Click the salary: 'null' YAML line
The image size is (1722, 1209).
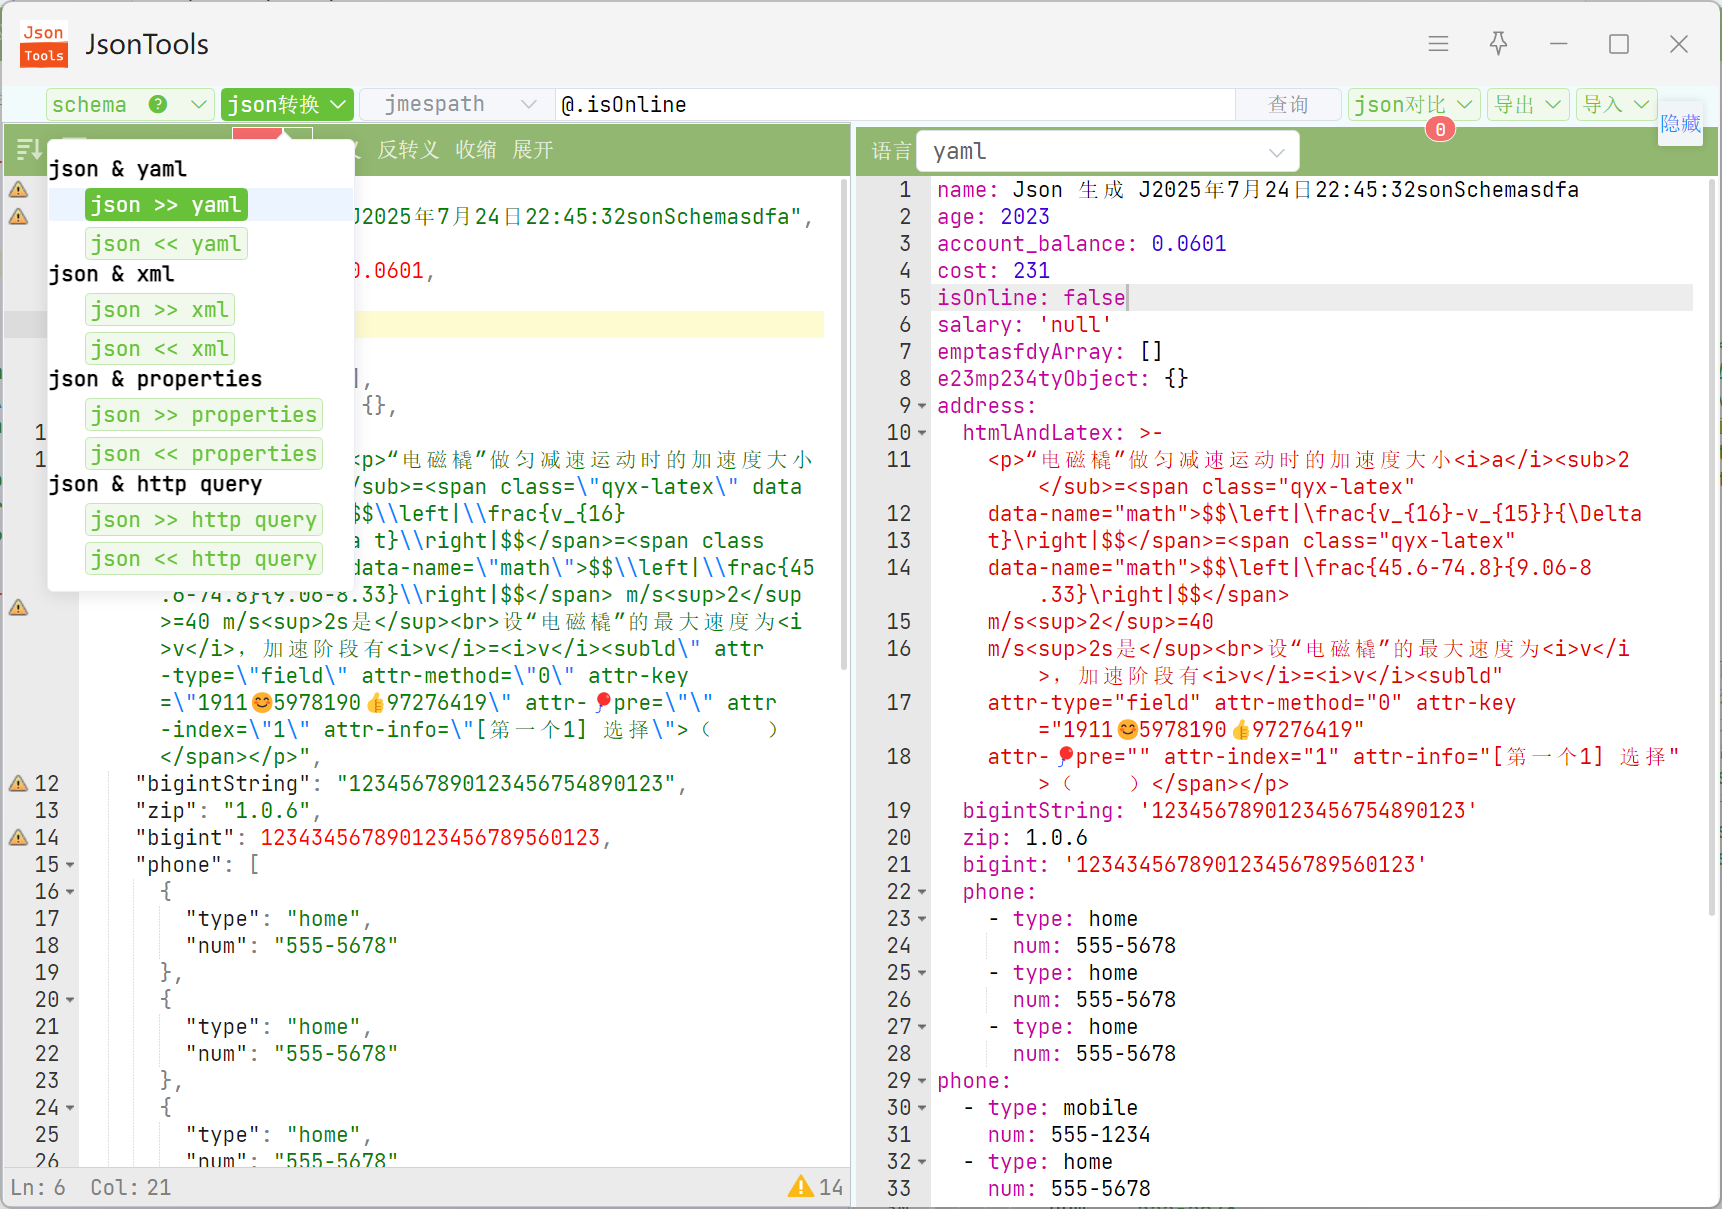tap(1024, 325)
